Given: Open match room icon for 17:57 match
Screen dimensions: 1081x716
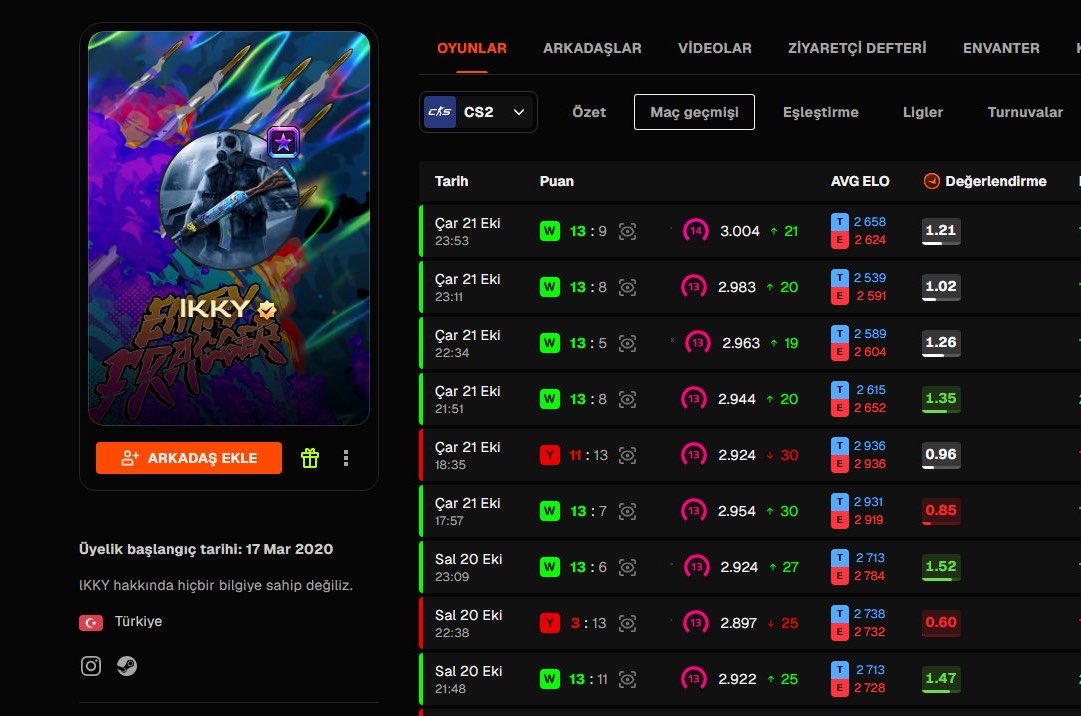Looking at the screenshot, I should pyautogui.click(x=627, y=511).
